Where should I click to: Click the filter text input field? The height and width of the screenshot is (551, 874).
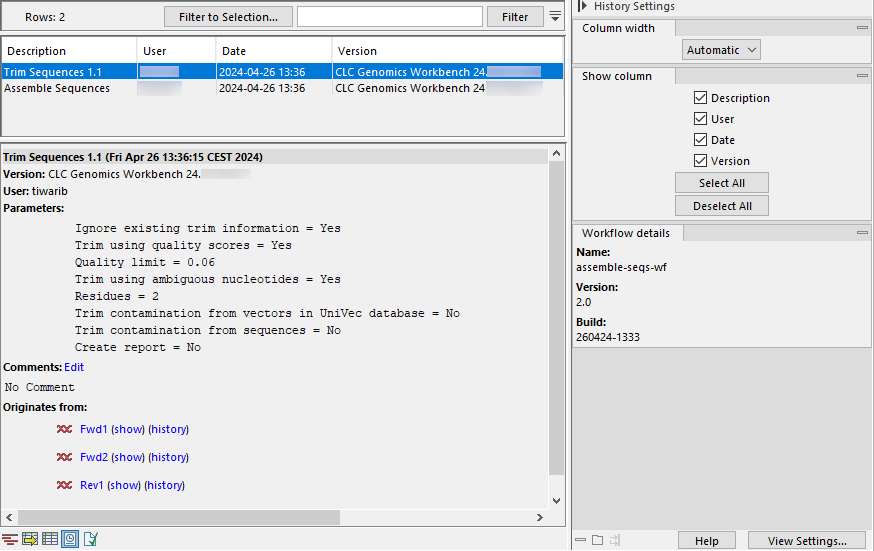(x=389, y=16)
